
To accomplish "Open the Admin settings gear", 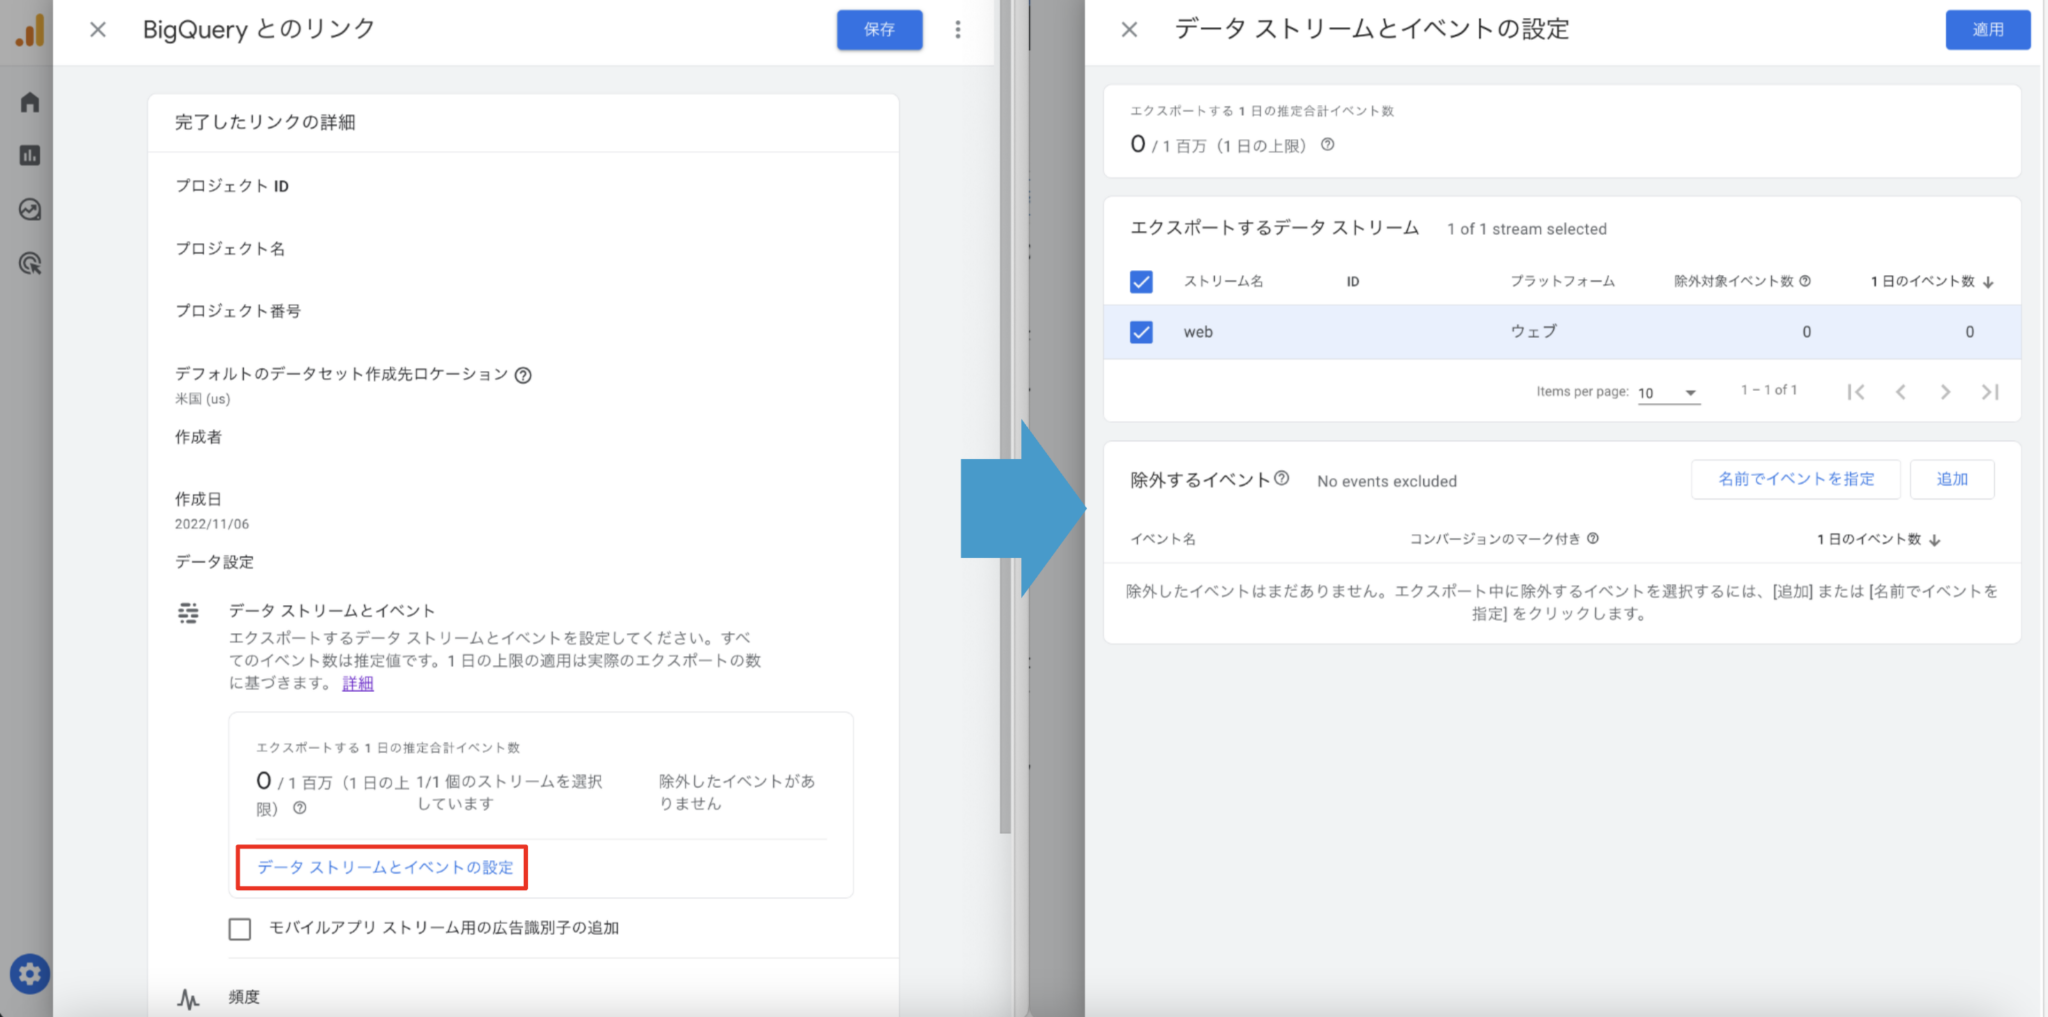I will [29, 973].
